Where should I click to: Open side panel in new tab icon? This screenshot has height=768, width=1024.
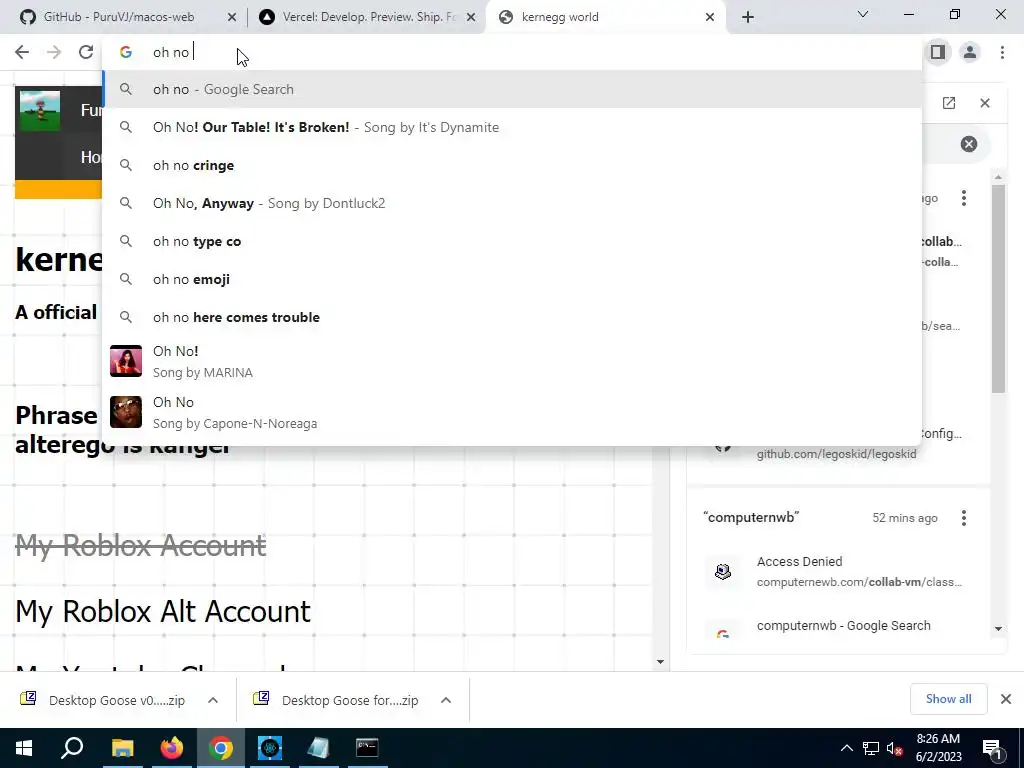coord(949,103)
